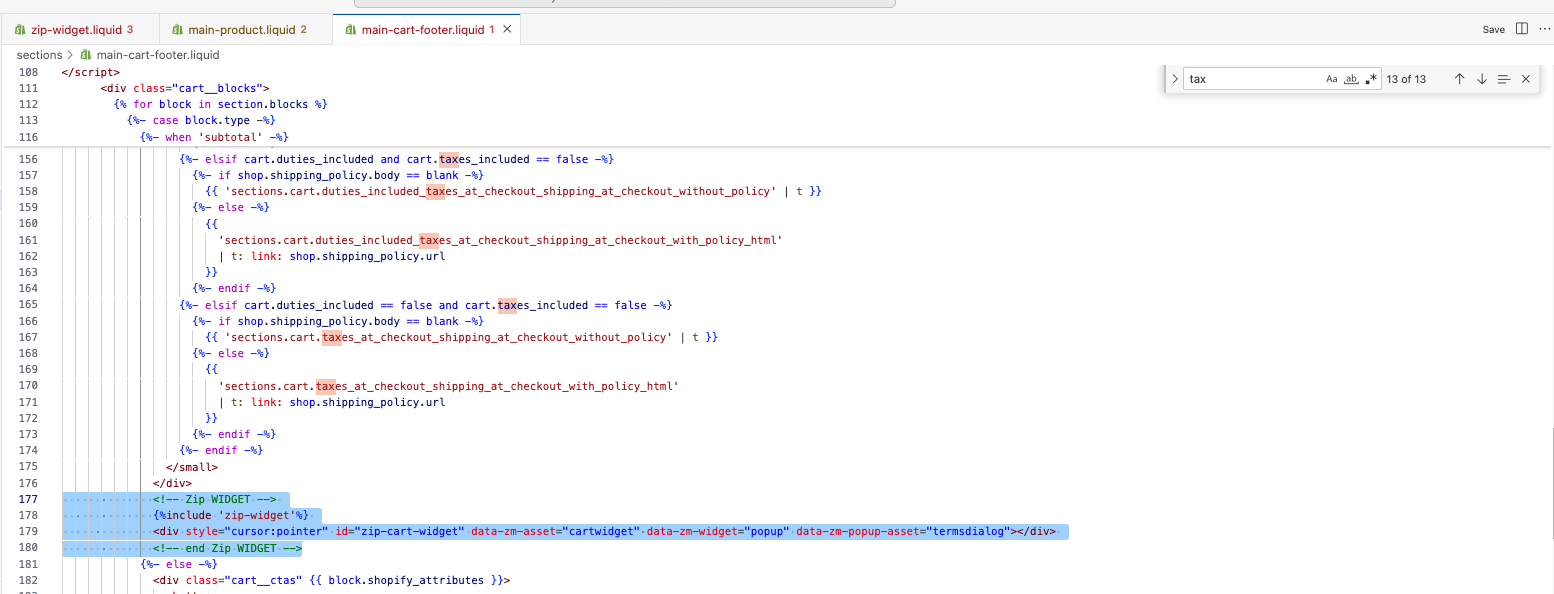Click the '<!-- end Zip WIDGET -->' comment
Screen dimensions: 1554x594
(227, 548)
